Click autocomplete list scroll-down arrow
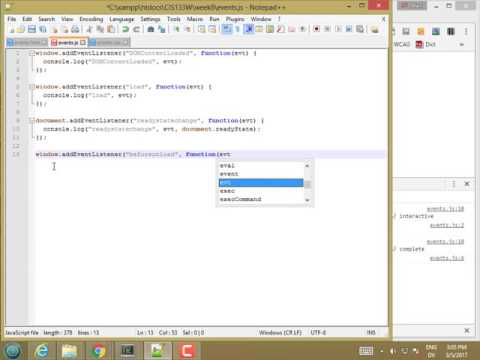The width and height of the screenshot is (480, 360). [307, 200]
